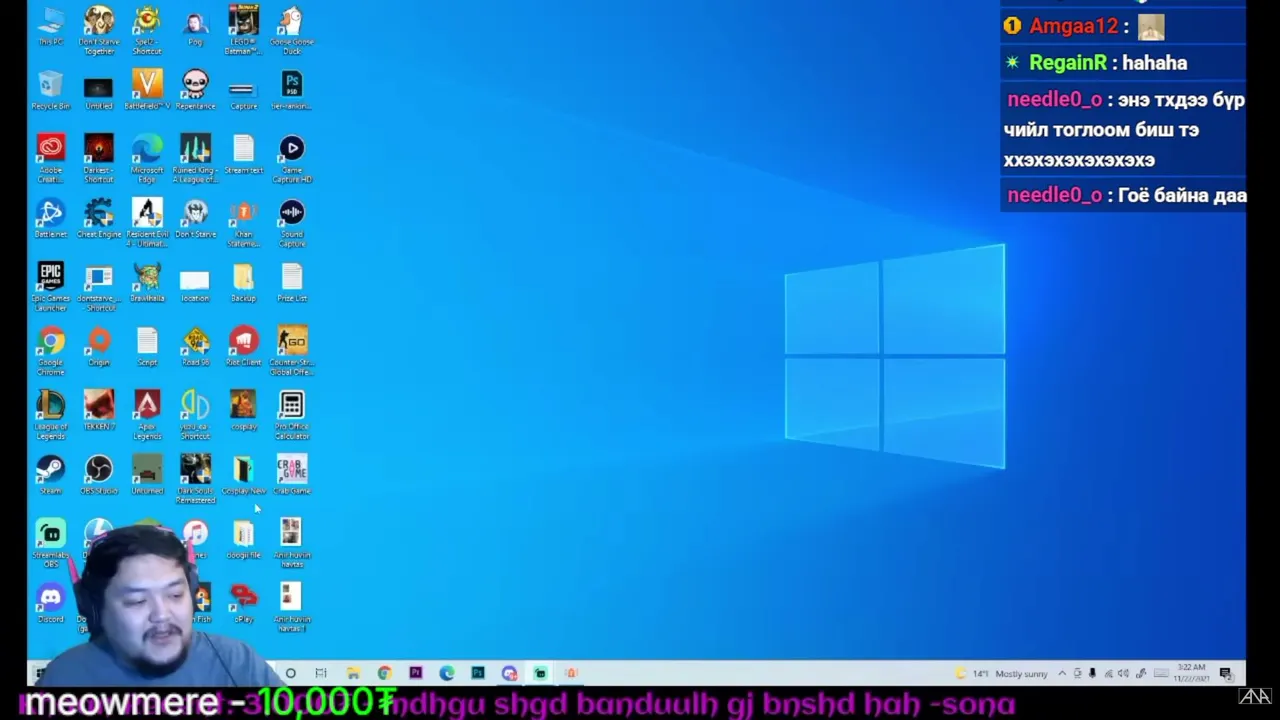Show hidden system tray icons
This screenshot has height=720, width=1280.
1062,674
